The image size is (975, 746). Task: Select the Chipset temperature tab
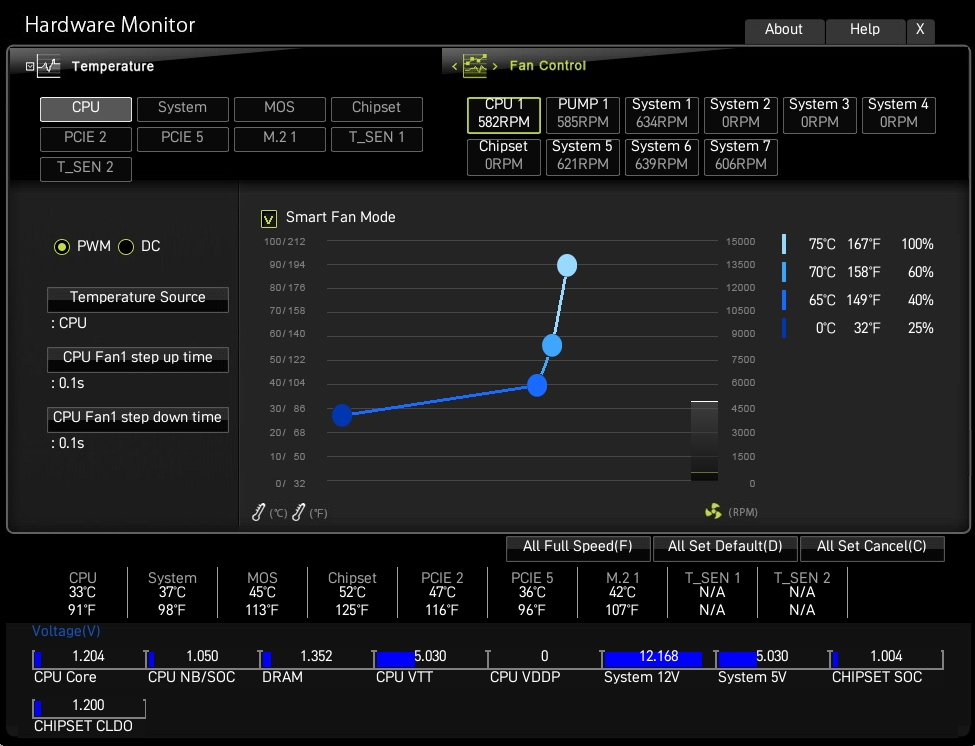pyautogui.click(x=377, y=109)
